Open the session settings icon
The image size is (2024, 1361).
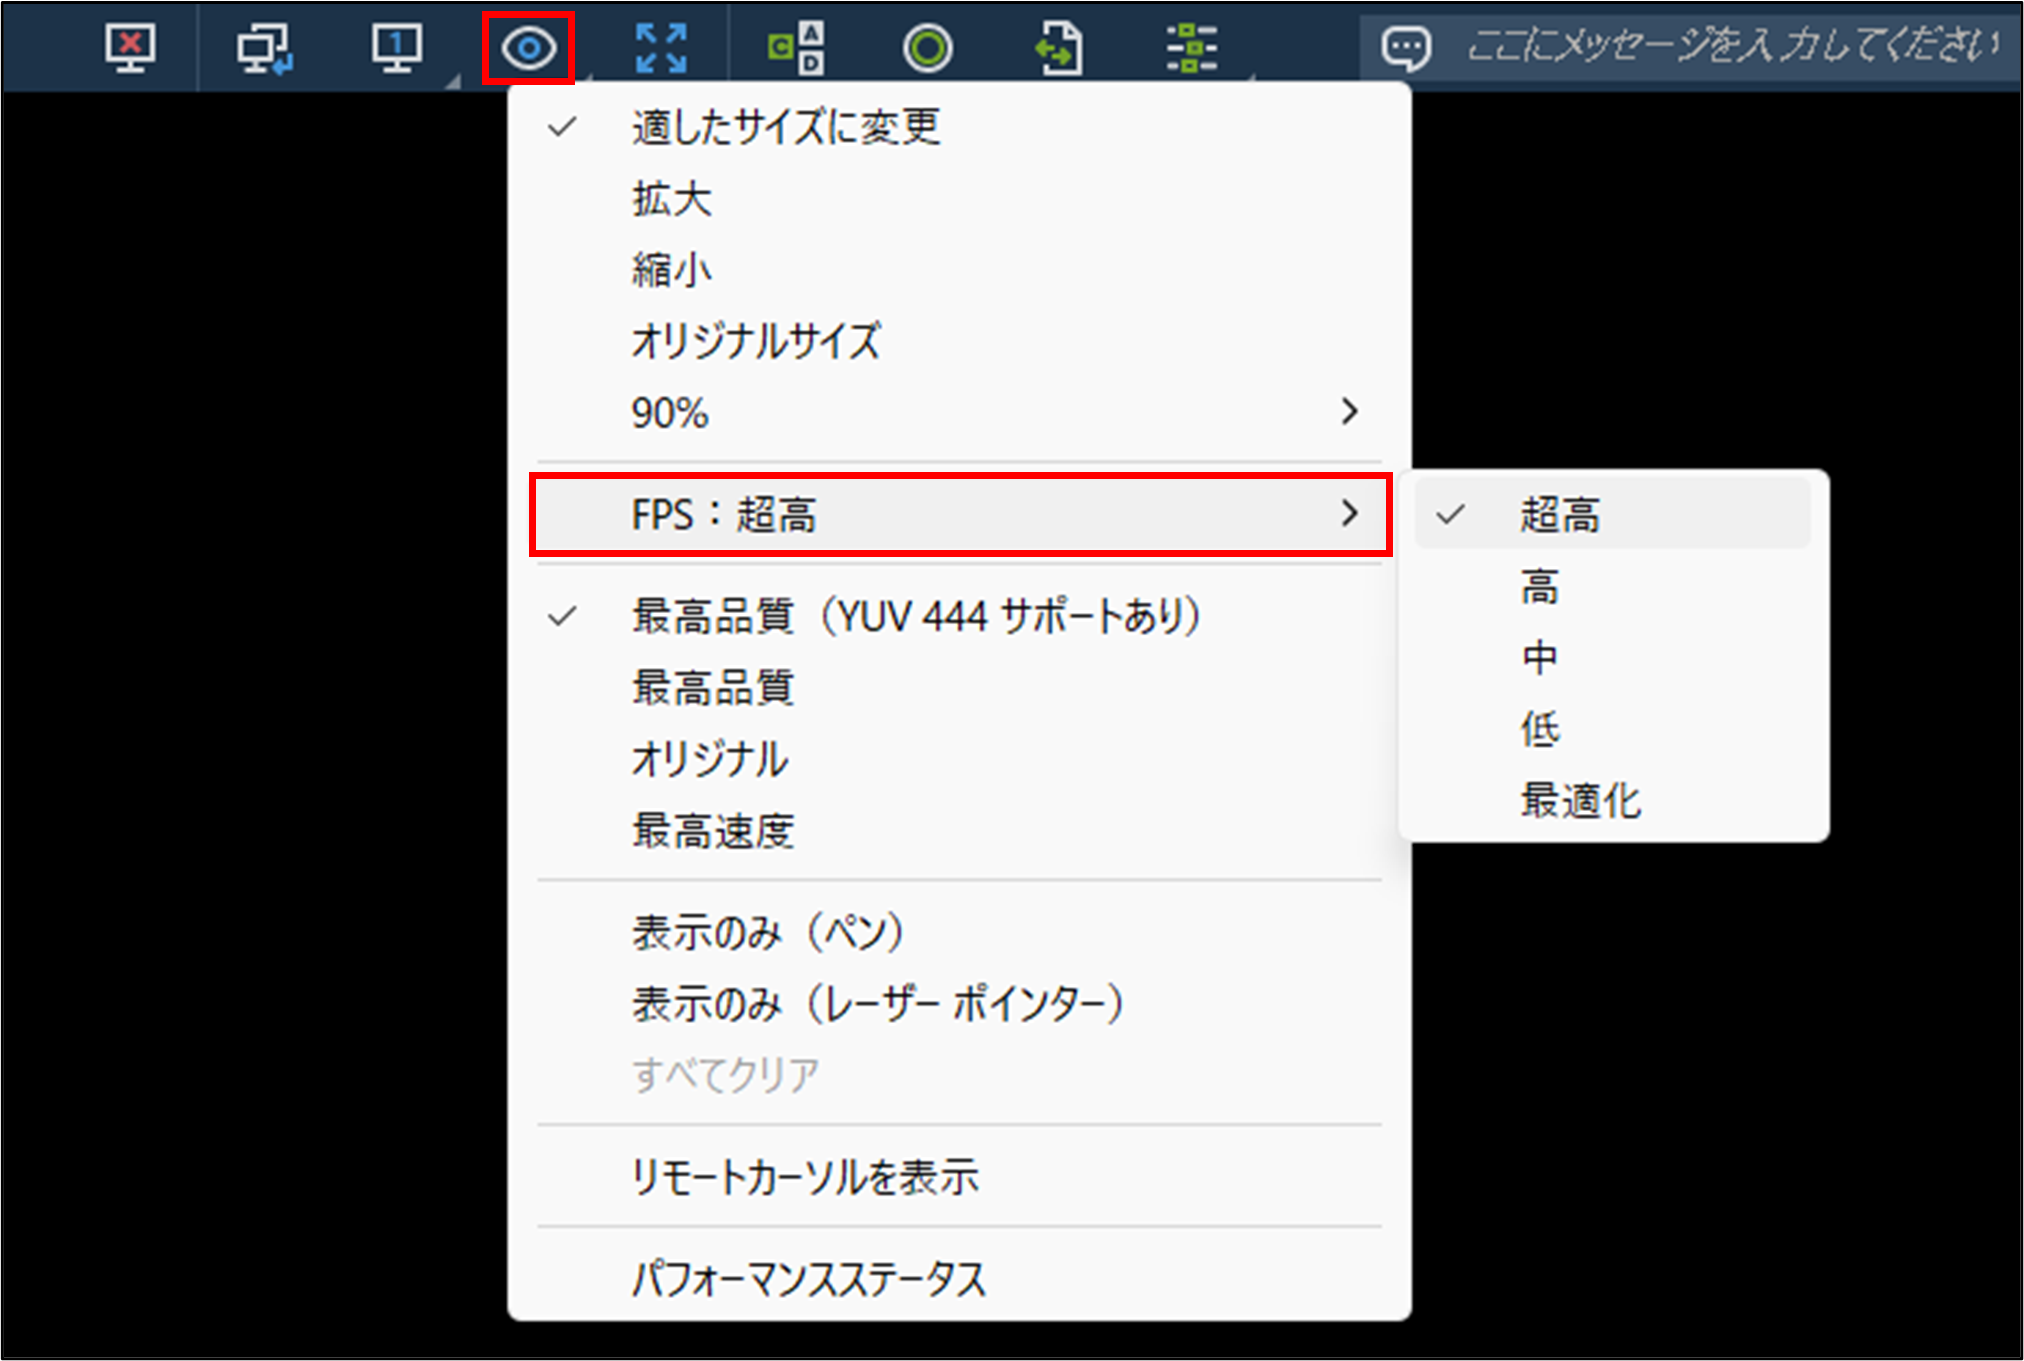[1192, 47]
